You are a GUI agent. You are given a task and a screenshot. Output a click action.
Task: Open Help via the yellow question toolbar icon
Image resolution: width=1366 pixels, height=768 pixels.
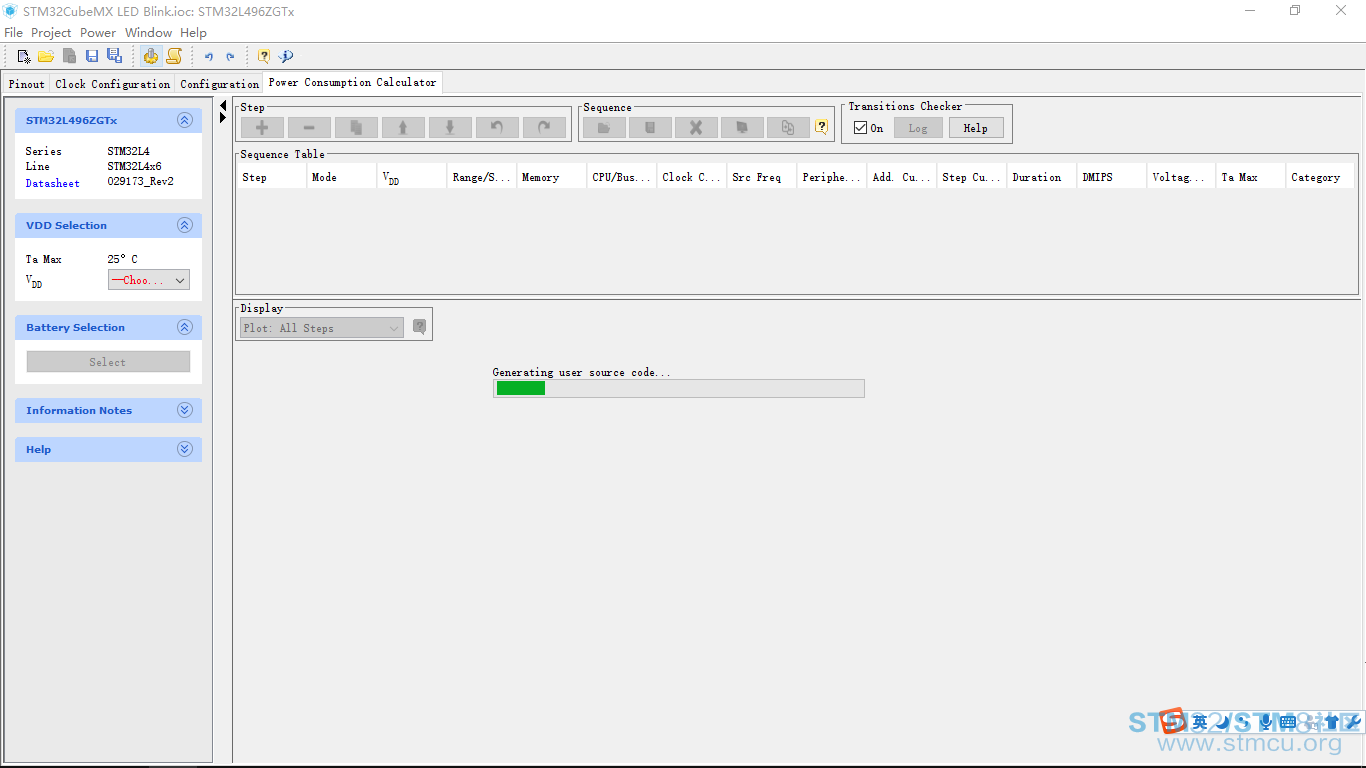(x=264, y=56)
